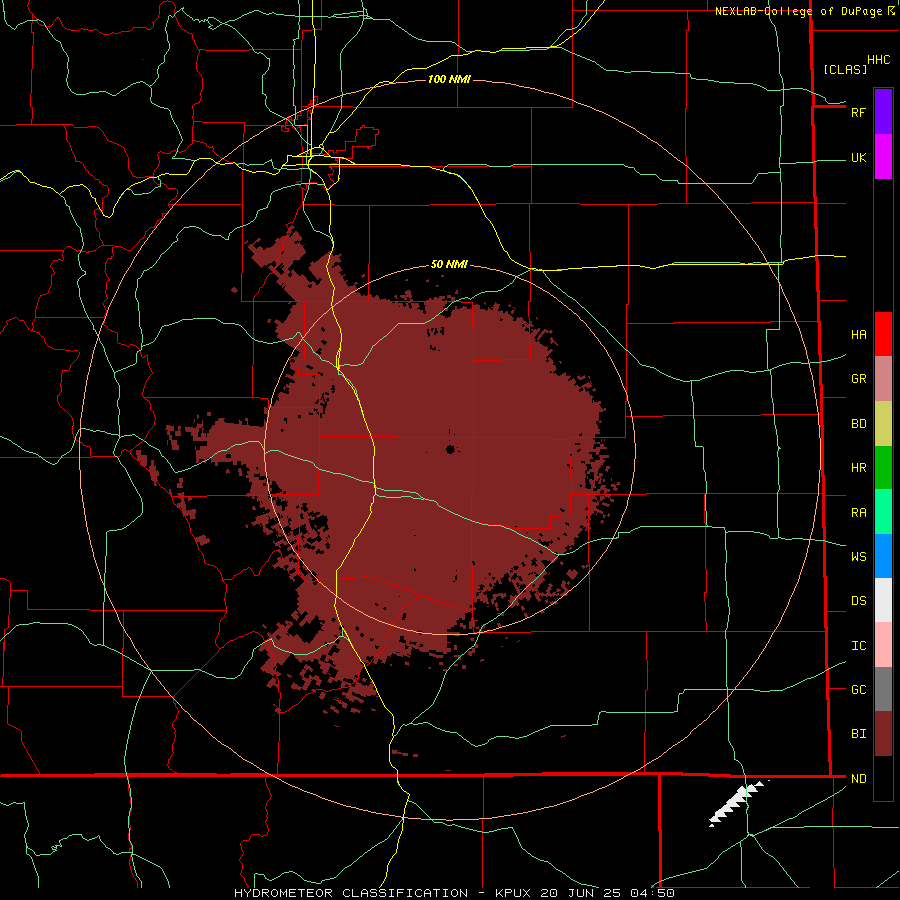
Task: Click the UK legend label
Action: [x=858, y=157]
